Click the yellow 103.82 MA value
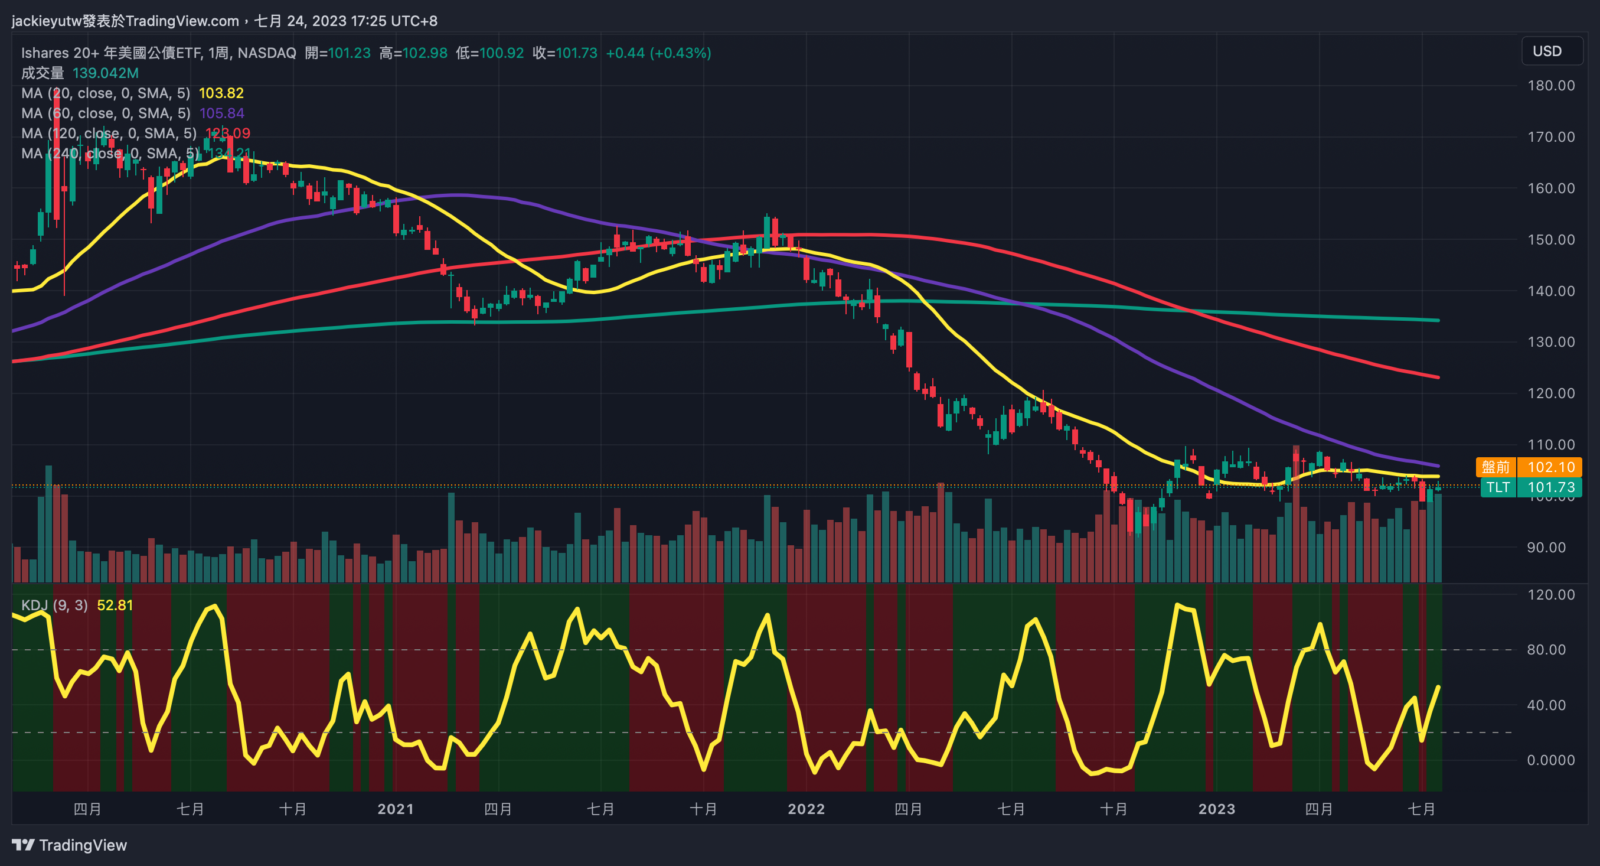The width and height of the screenshot is (1600, 866). pos(221,93)
